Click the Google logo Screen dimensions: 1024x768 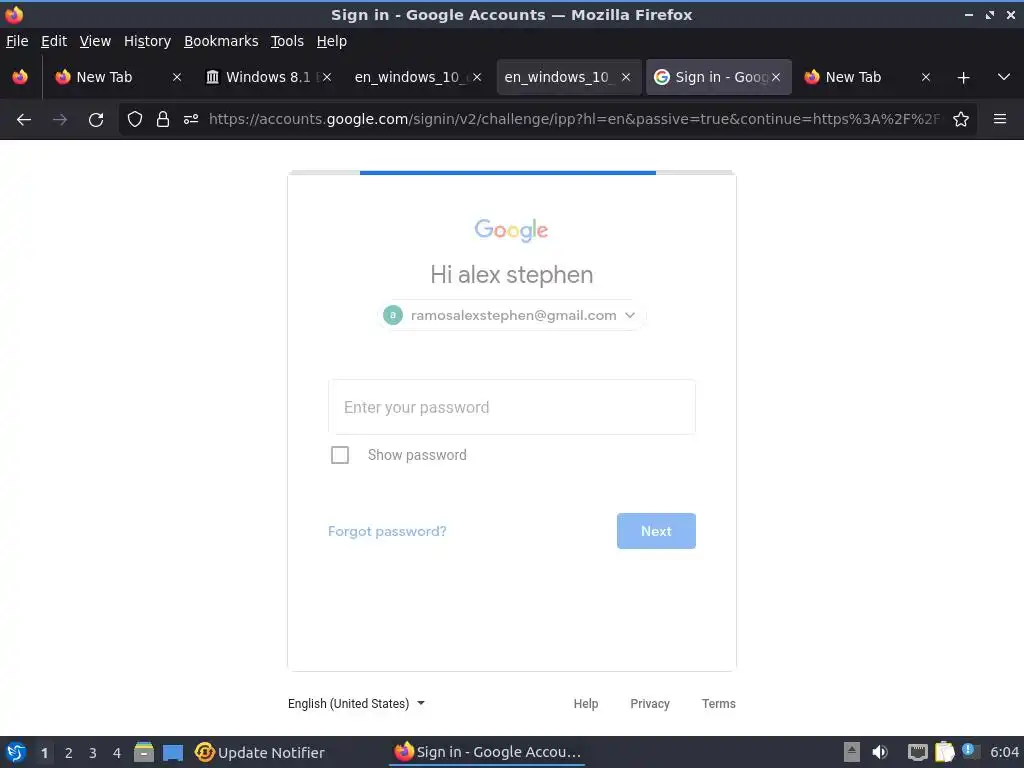[x=511, y=230]
